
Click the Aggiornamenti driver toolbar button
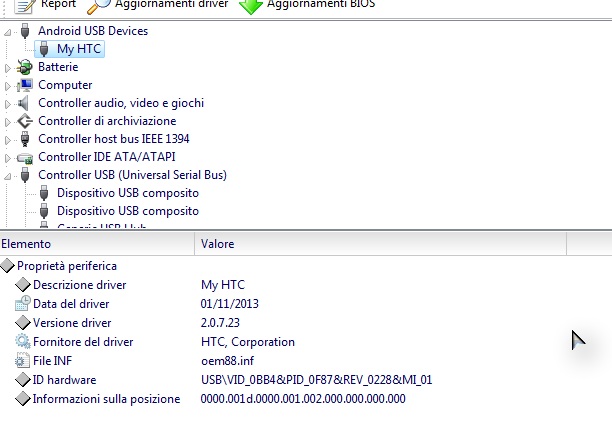coord(170,5)
